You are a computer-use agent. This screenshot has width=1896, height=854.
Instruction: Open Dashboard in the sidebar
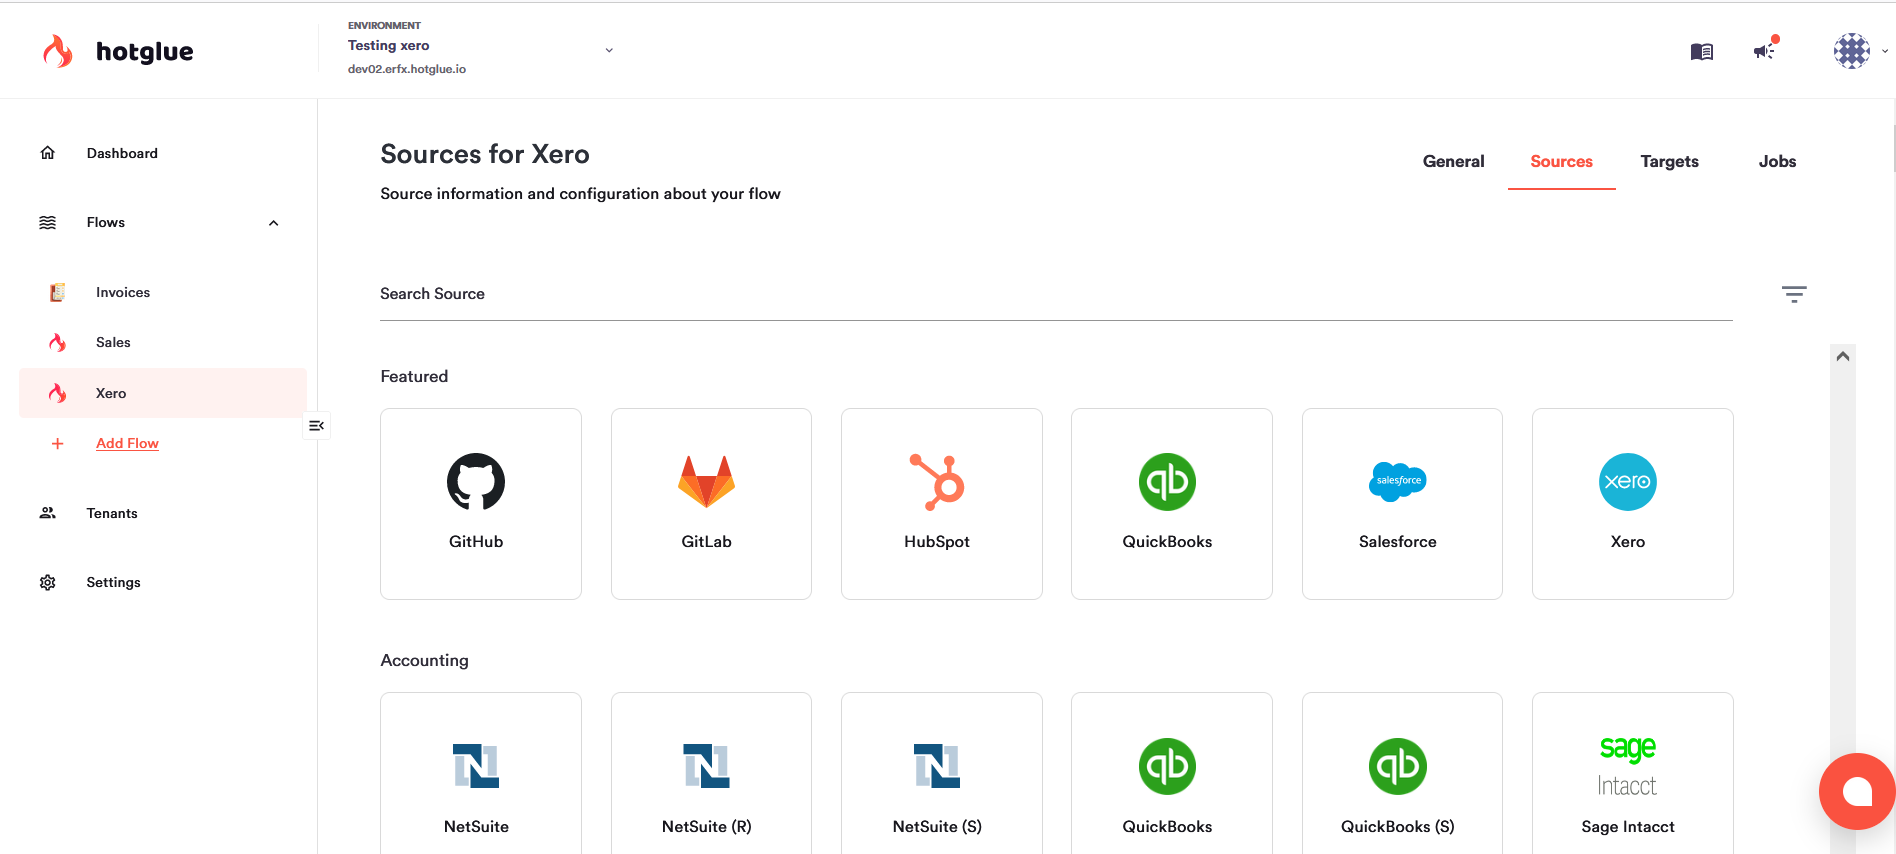122,153
